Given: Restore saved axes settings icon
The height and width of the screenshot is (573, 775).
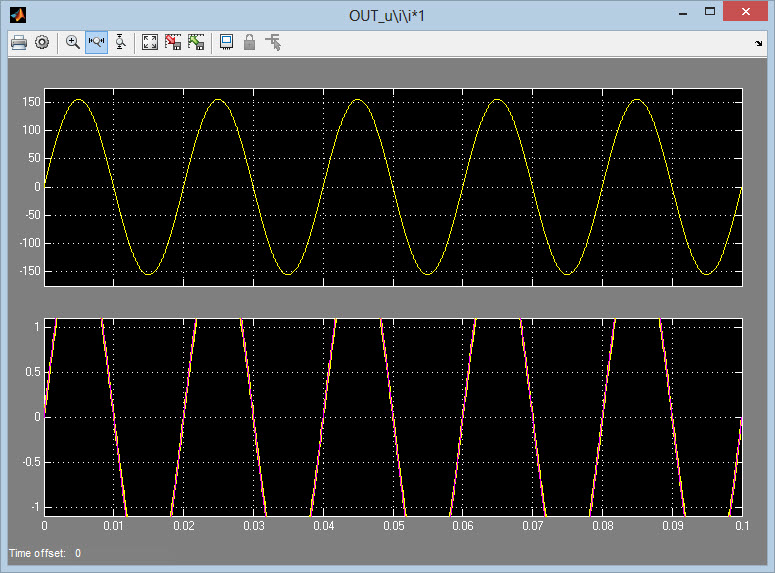Looking at the screenshot, I should (196, 43).
